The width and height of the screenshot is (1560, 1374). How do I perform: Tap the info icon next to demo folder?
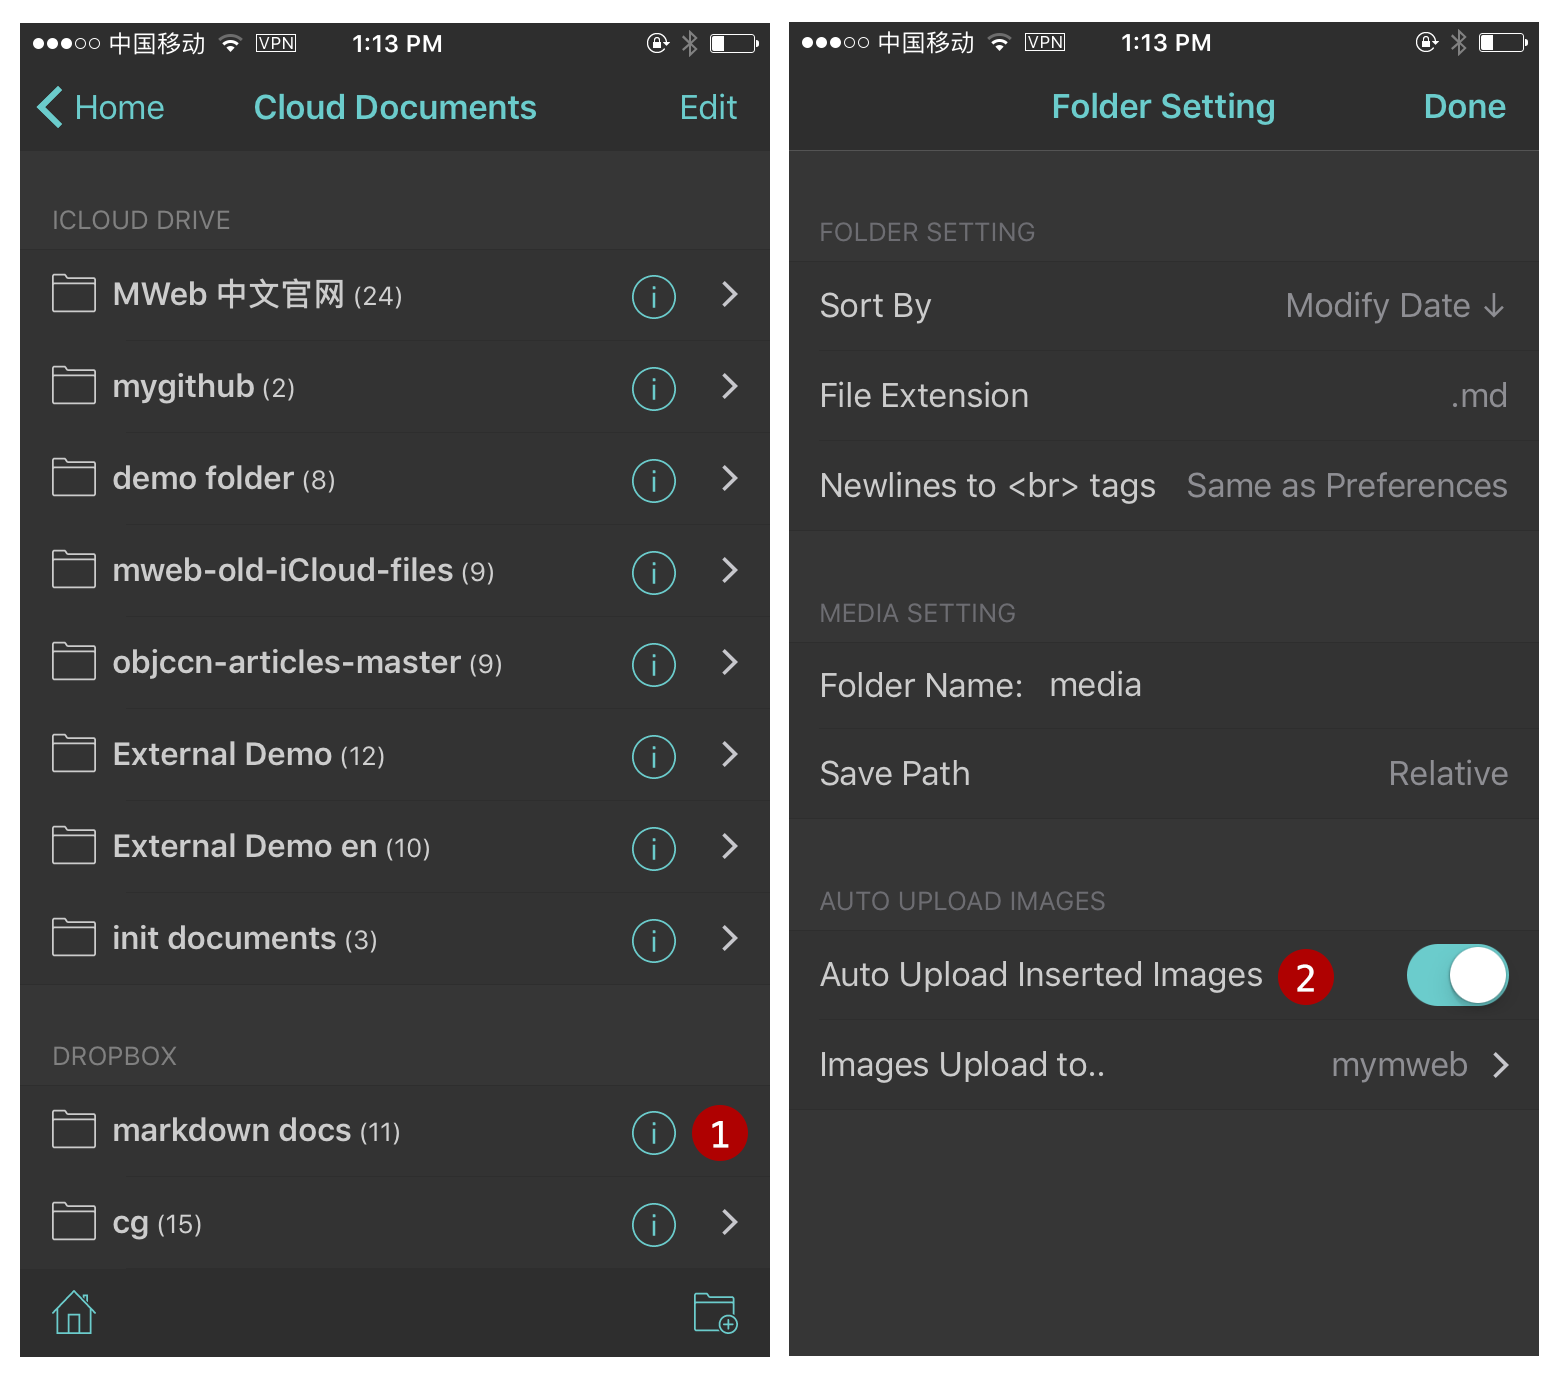click(x=653, y=480)
